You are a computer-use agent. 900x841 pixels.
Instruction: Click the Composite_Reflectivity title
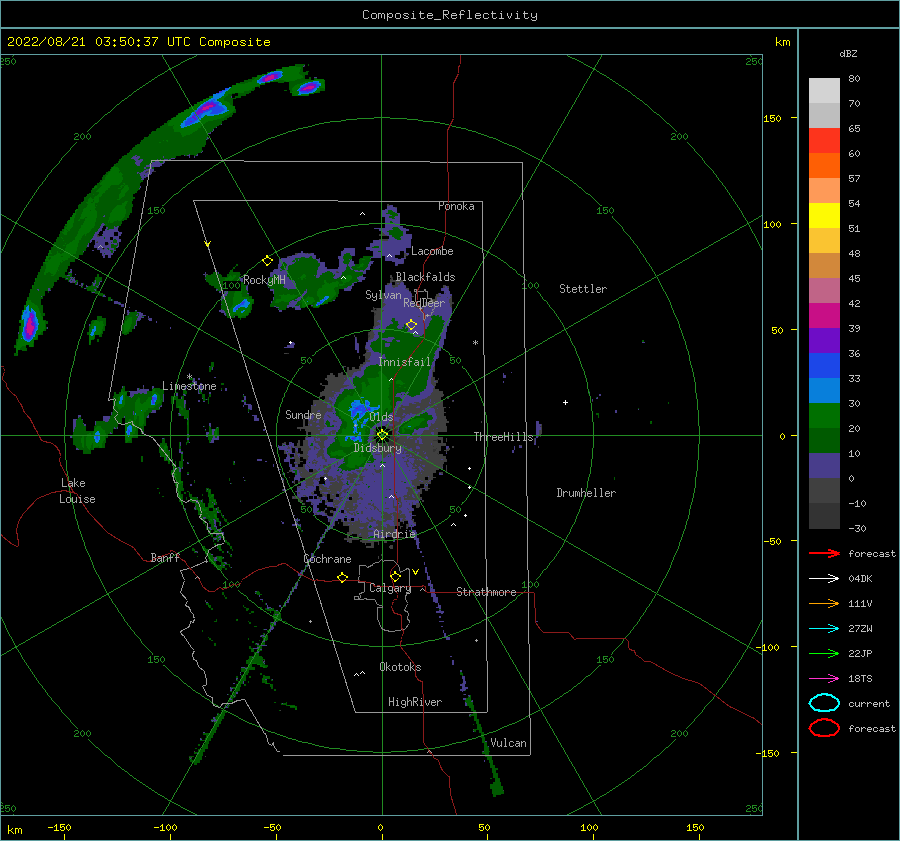point(450,15)
